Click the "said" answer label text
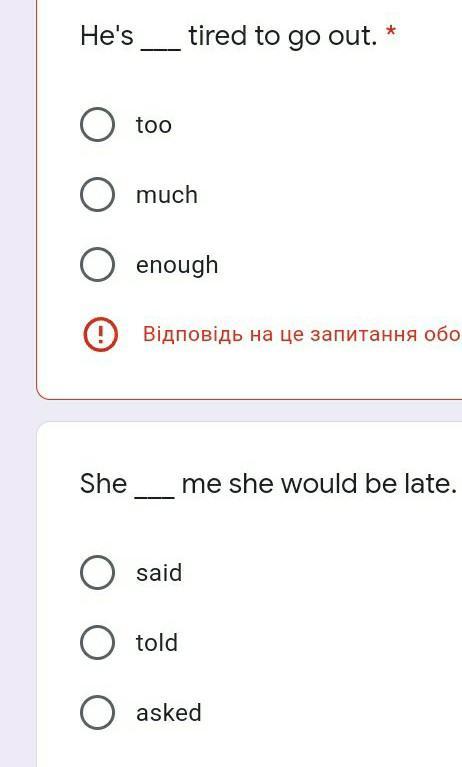The width and height of the screenshot is (462, 767). click(x=159, y=572)
